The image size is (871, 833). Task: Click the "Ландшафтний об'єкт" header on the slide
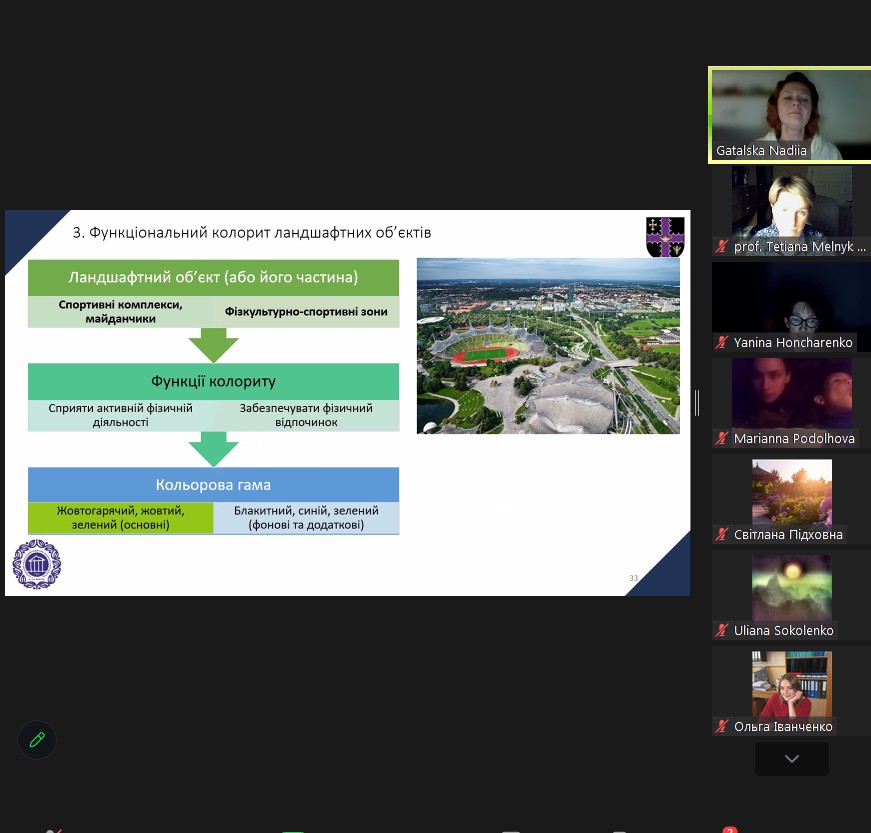[x=213, y=277]
